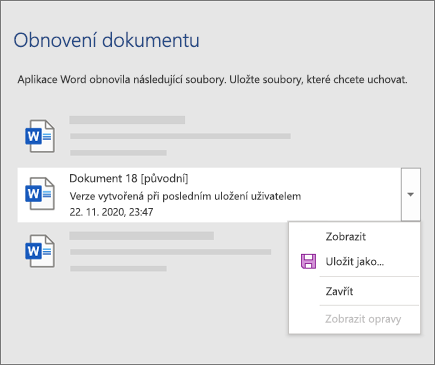Click the date 22. 11. 2020, 23:47
435x365 pixels.
[111, 212]
